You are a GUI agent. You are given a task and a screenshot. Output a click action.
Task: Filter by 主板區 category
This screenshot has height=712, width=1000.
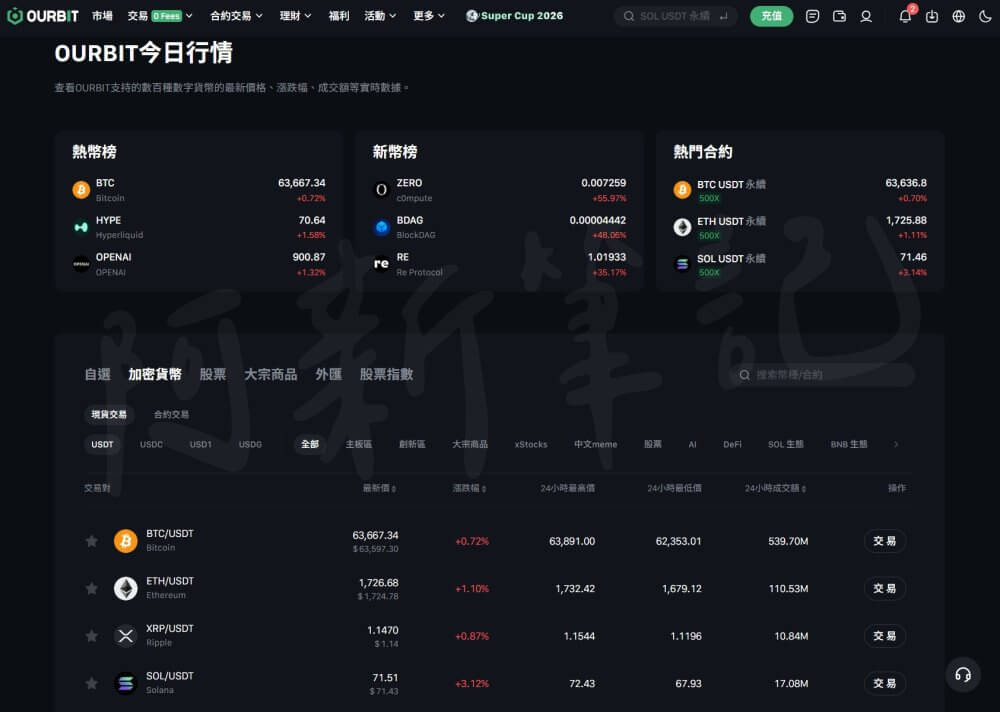pyautogui.click(x=358, y=445)
